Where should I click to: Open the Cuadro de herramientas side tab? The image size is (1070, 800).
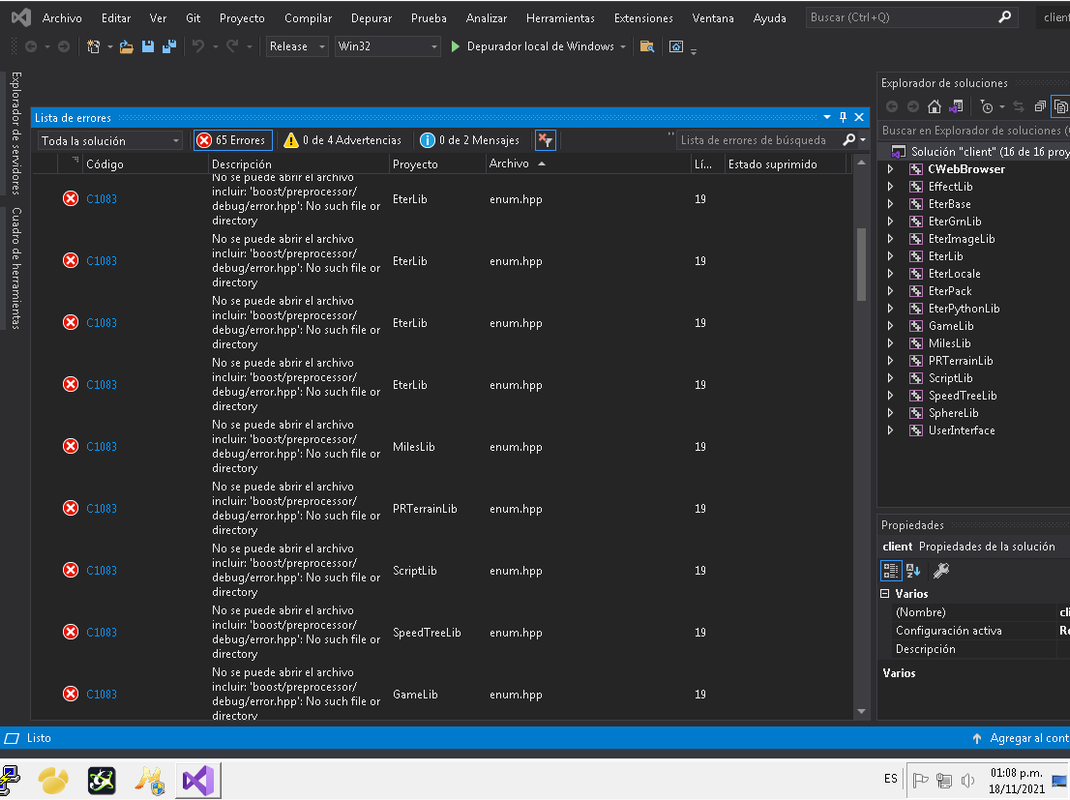click(x=16, y=268)
